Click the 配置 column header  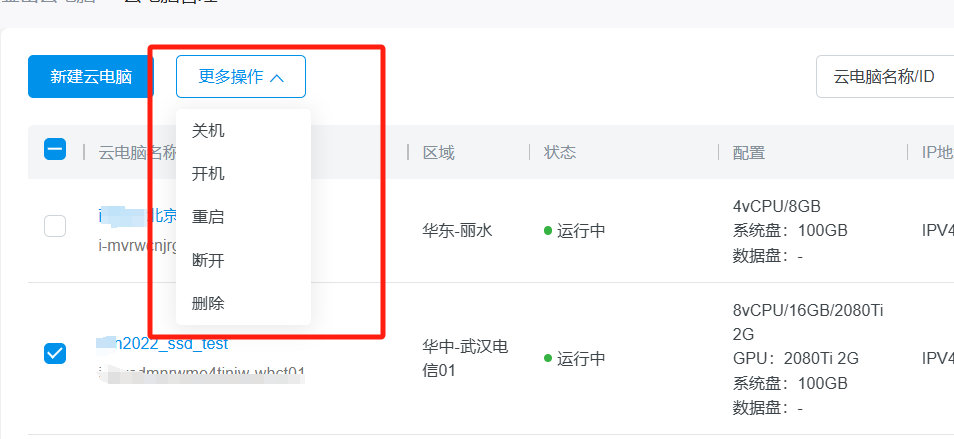(x=748, y=152)
